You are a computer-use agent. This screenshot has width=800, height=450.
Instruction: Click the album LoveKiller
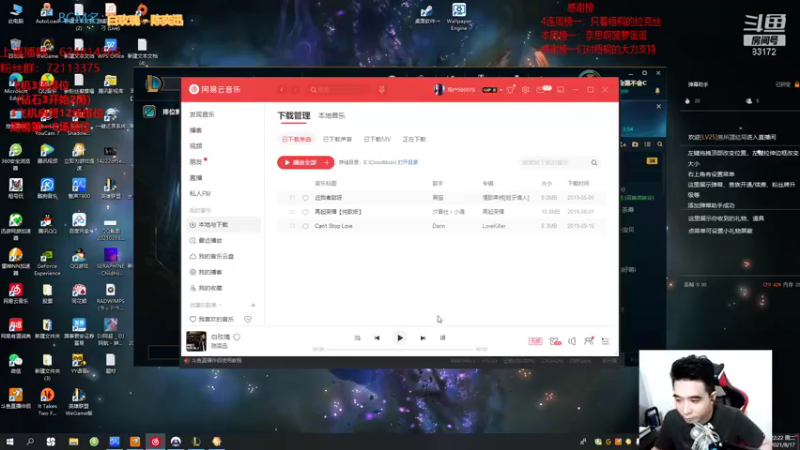click(x=494, y=226)
